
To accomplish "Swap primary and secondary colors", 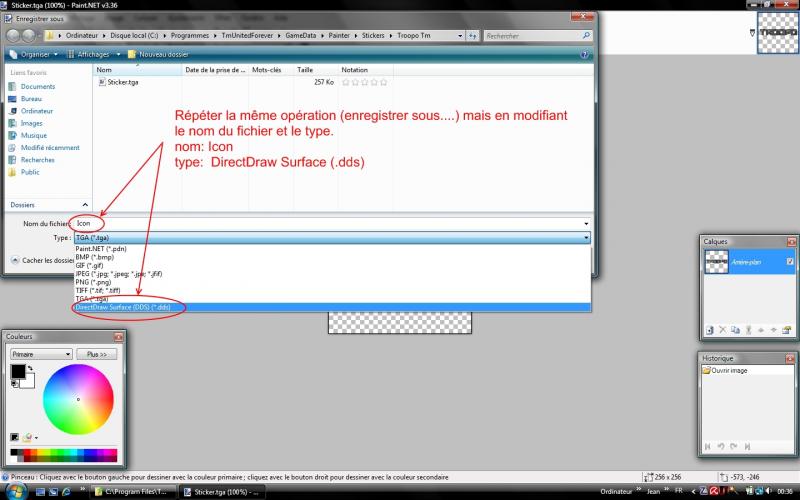I will (30, 368).
